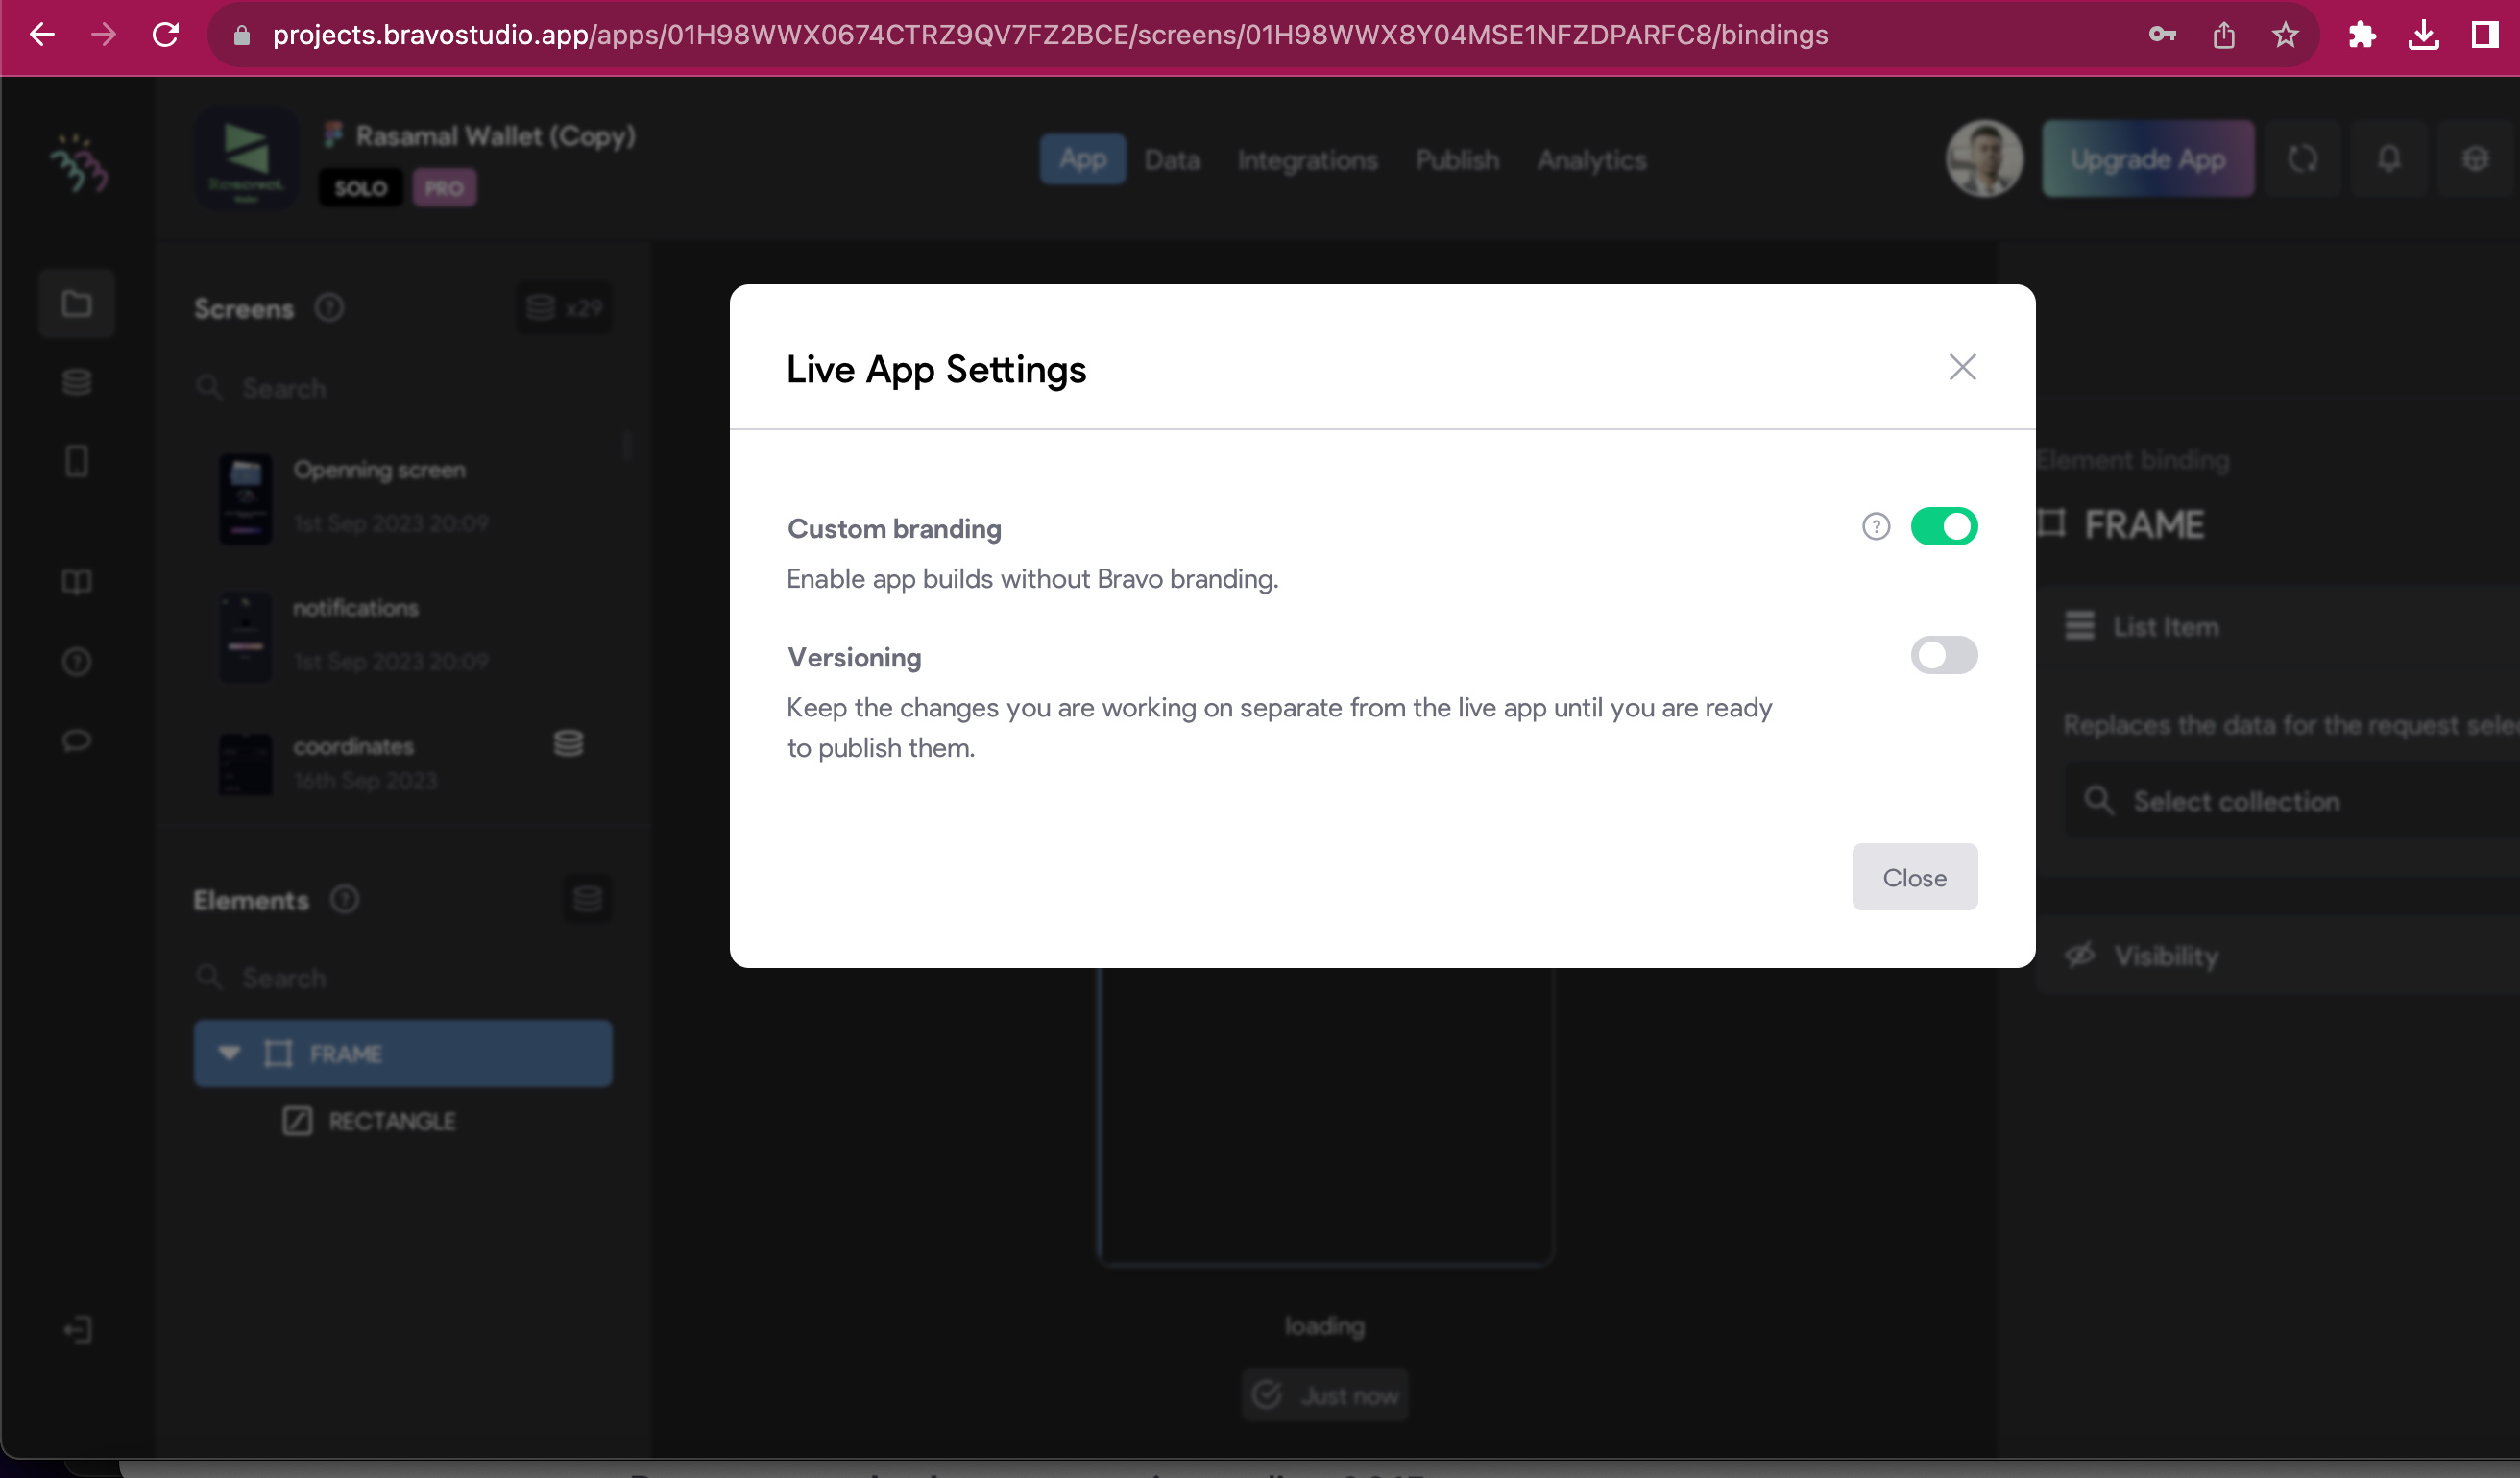Open the browser downloads icon
Image resolution: width=2520 pixels, height=1478 pixels.
(2423, 36)
